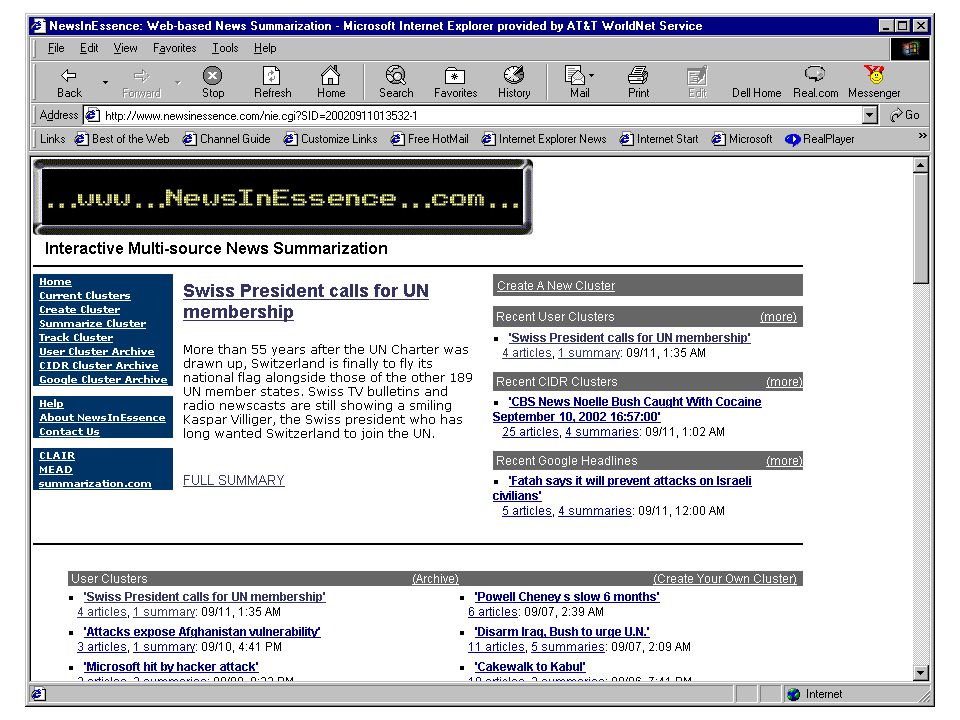Click (Create Your Own Cluster) link
The image size is (960, 720).
[724, 579]
